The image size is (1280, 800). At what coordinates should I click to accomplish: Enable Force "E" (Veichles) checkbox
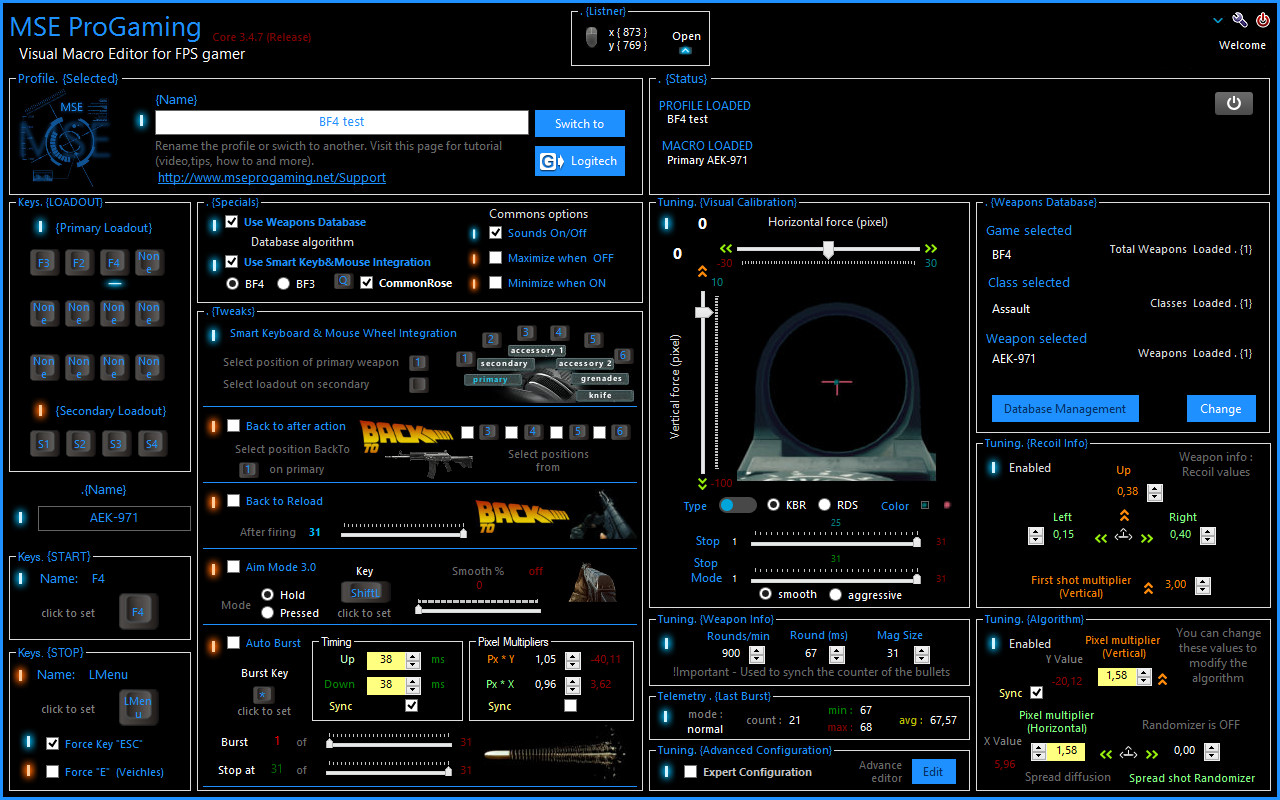click(x=53, y=771)
